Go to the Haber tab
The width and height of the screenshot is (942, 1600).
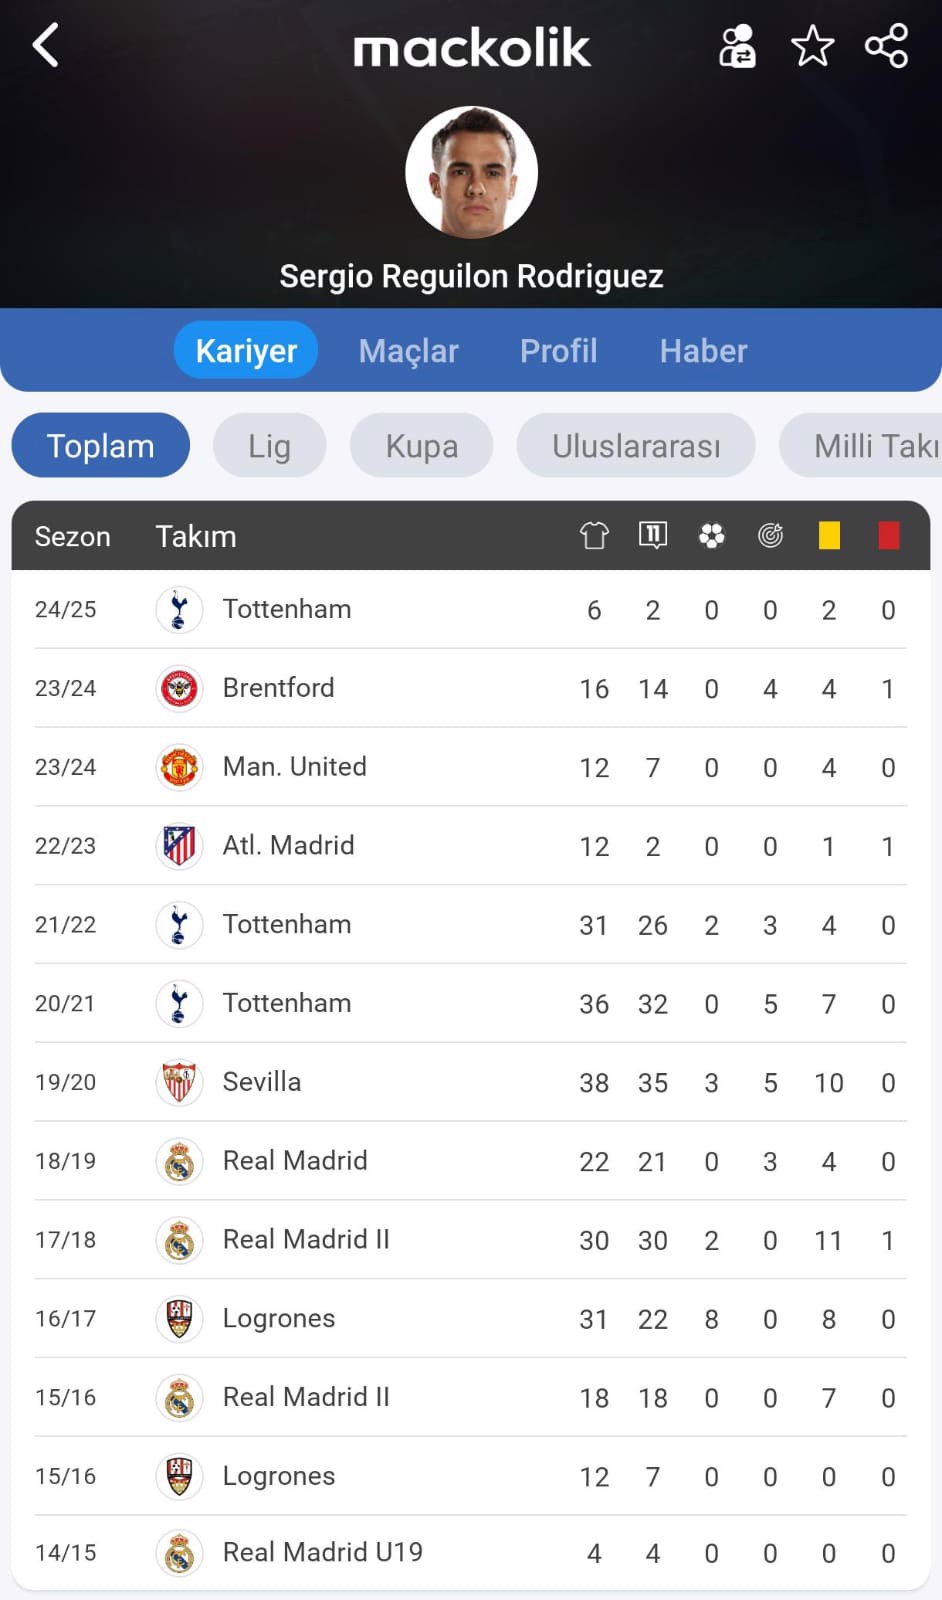point(703,351)
